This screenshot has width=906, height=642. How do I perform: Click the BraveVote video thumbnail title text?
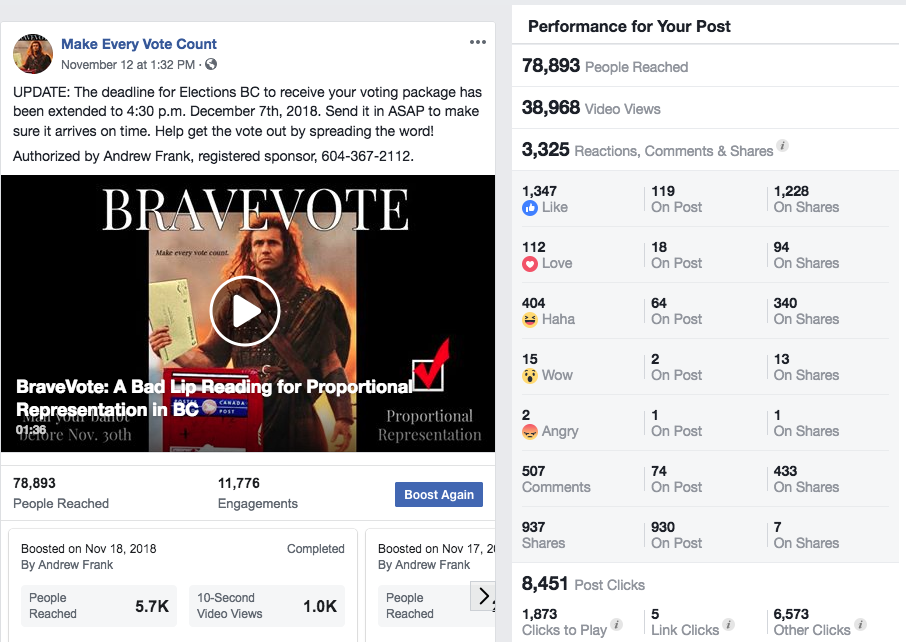click(214, 398)
